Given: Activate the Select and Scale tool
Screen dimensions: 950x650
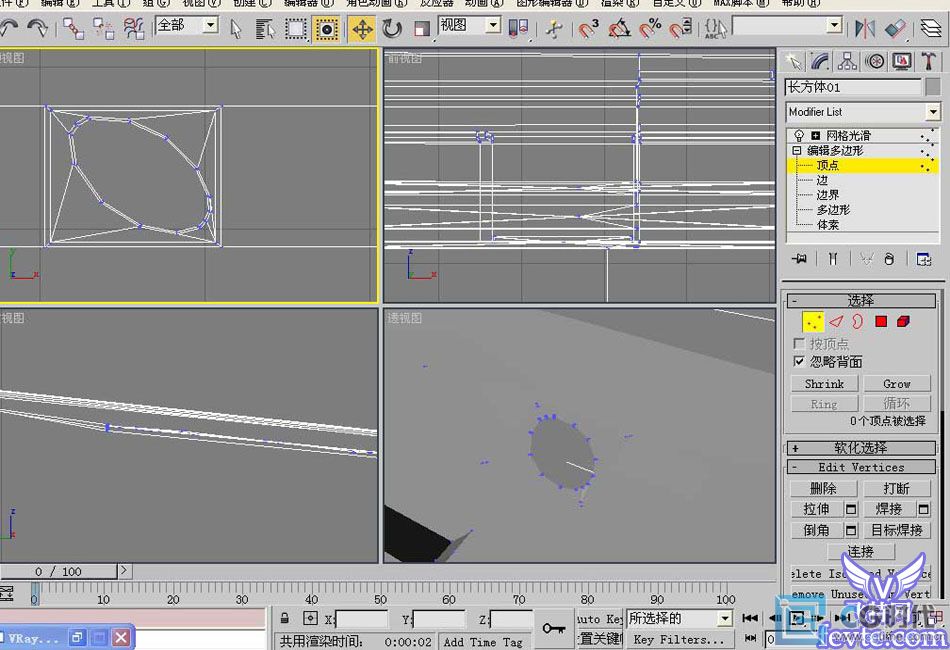Looking at the screenshot, I should 422,28.
